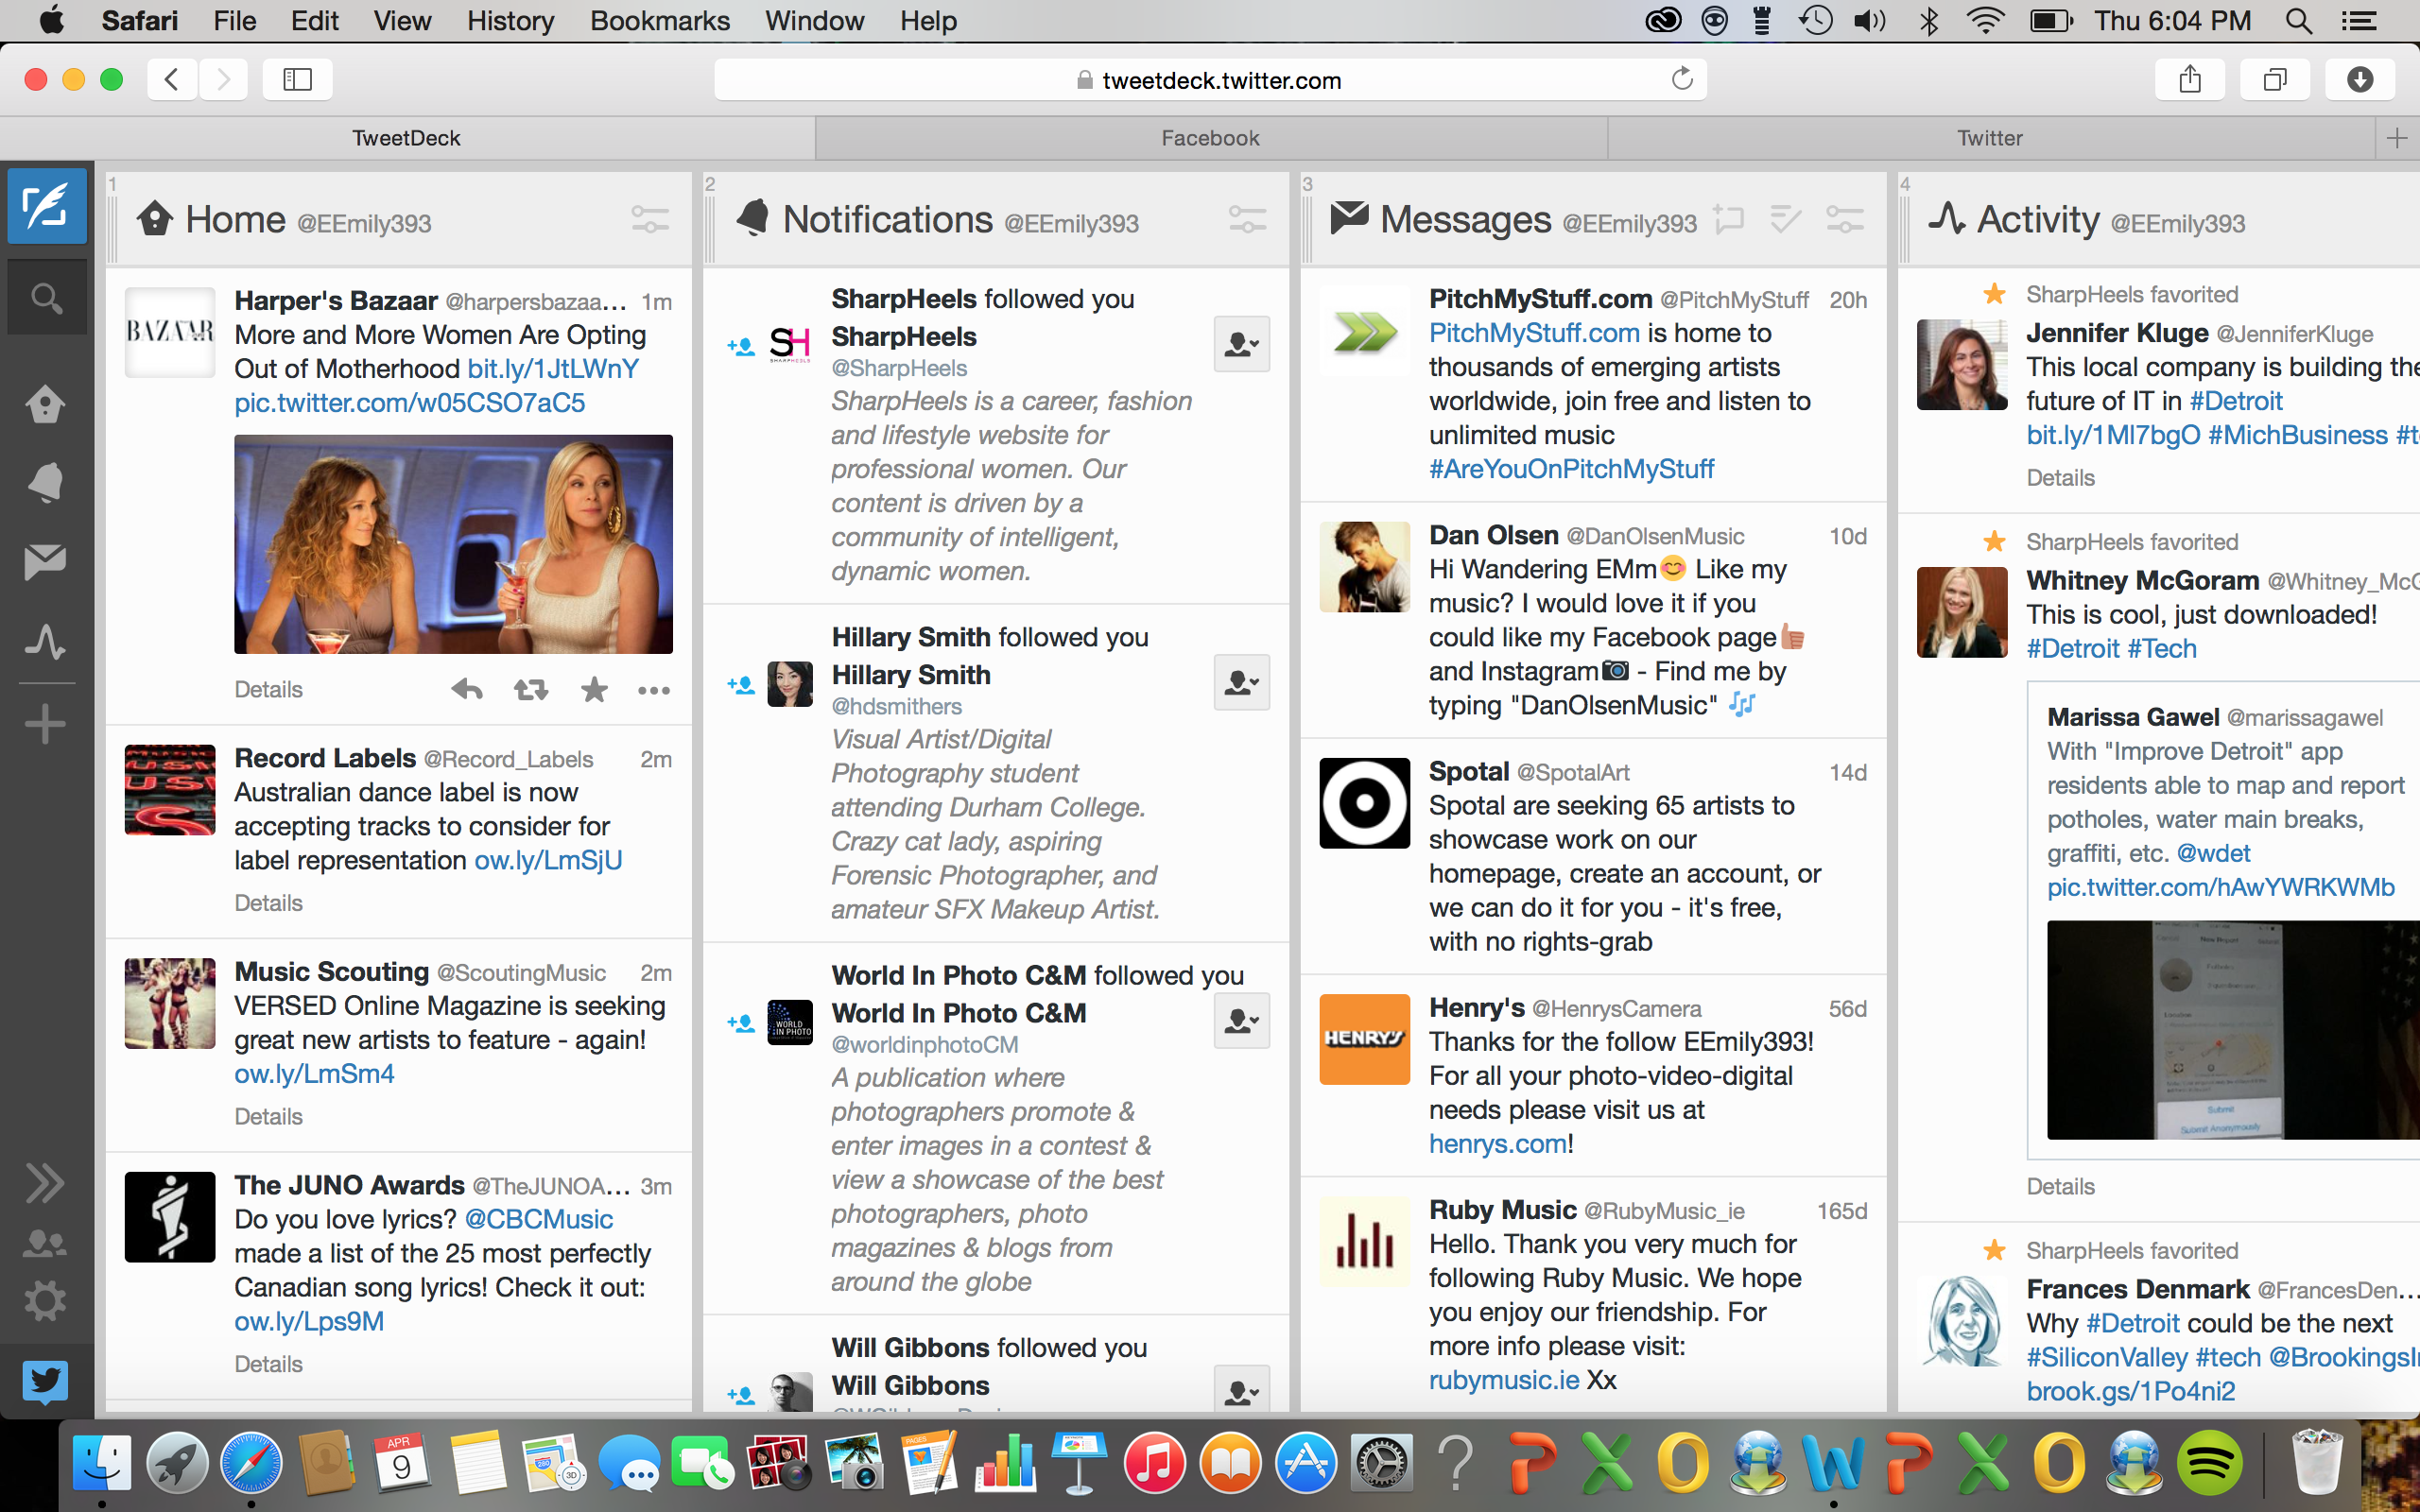Image resolution: width=2420 pixels, height=1512 pixels.
Task: Open the Bookmarks menu
Action: [660, 21]
